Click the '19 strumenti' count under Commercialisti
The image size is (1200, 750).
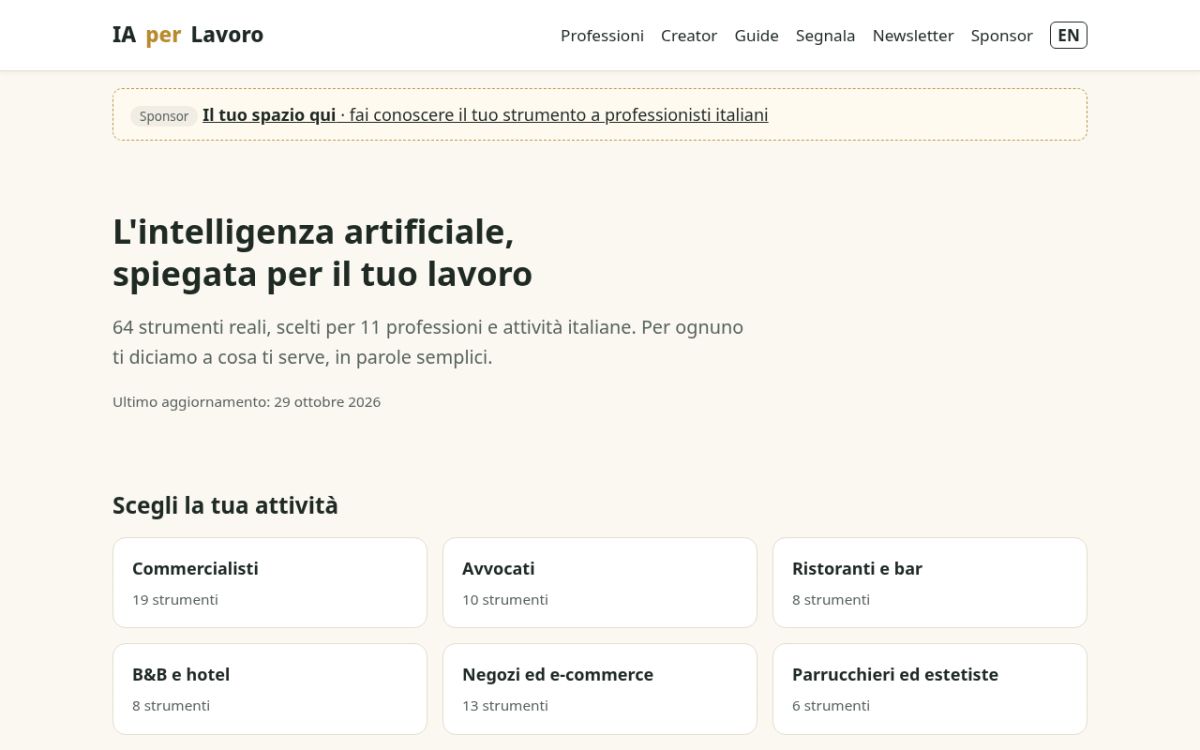(x=175, y=600)
